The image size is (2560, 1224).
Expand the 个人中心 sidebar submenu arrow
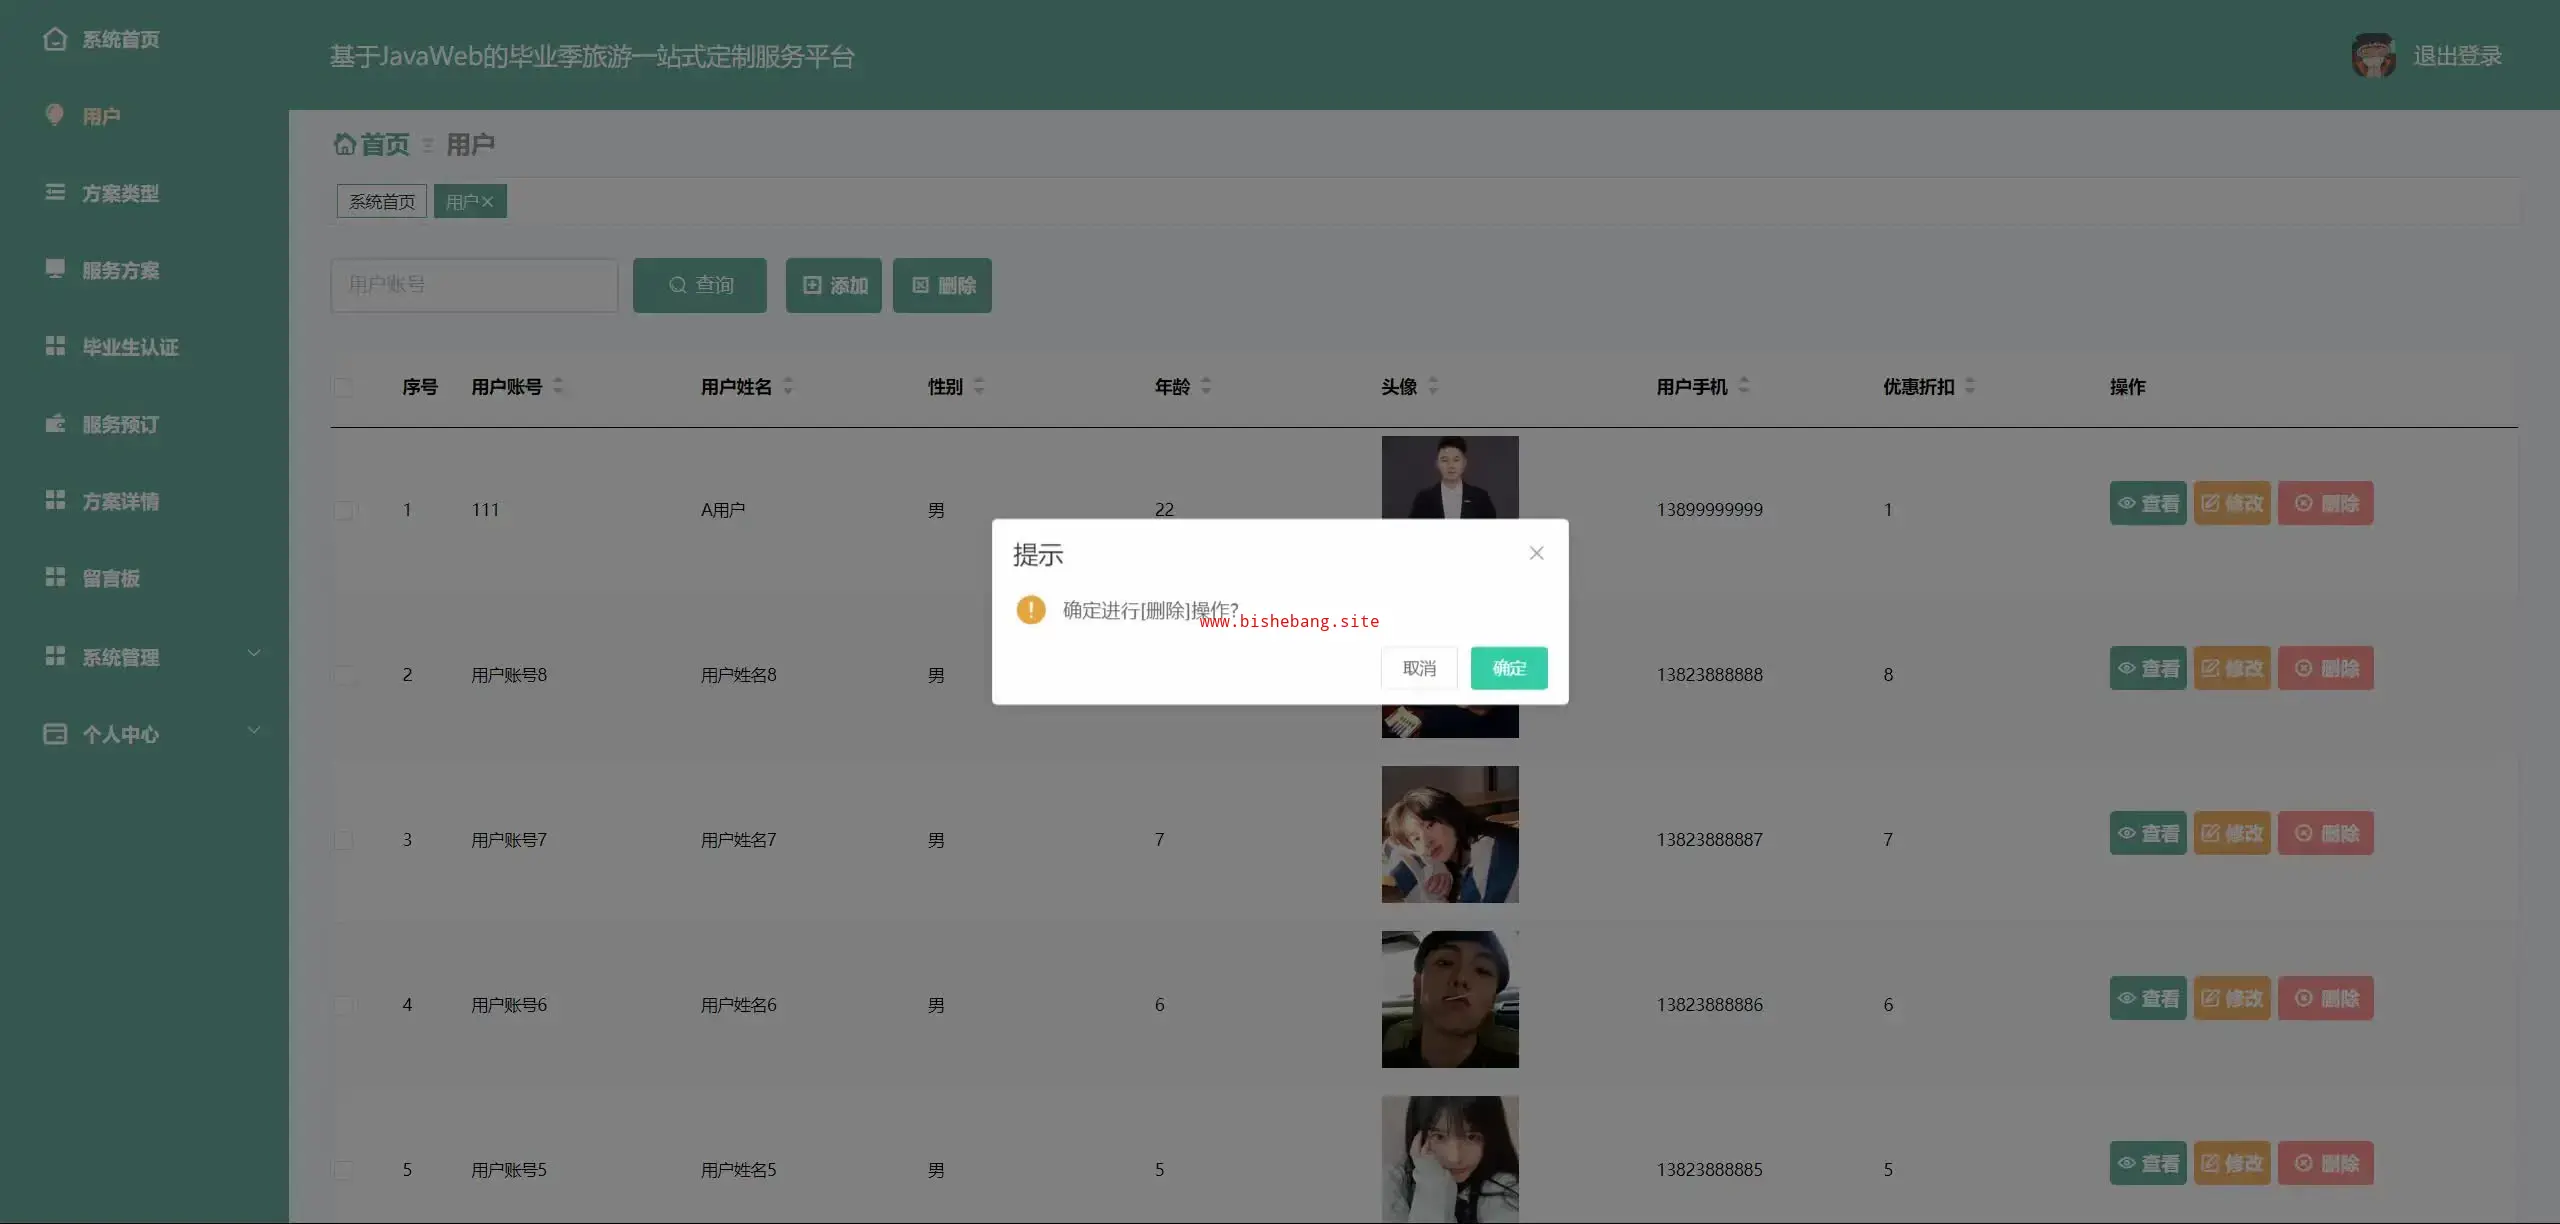tap(254, 731)
